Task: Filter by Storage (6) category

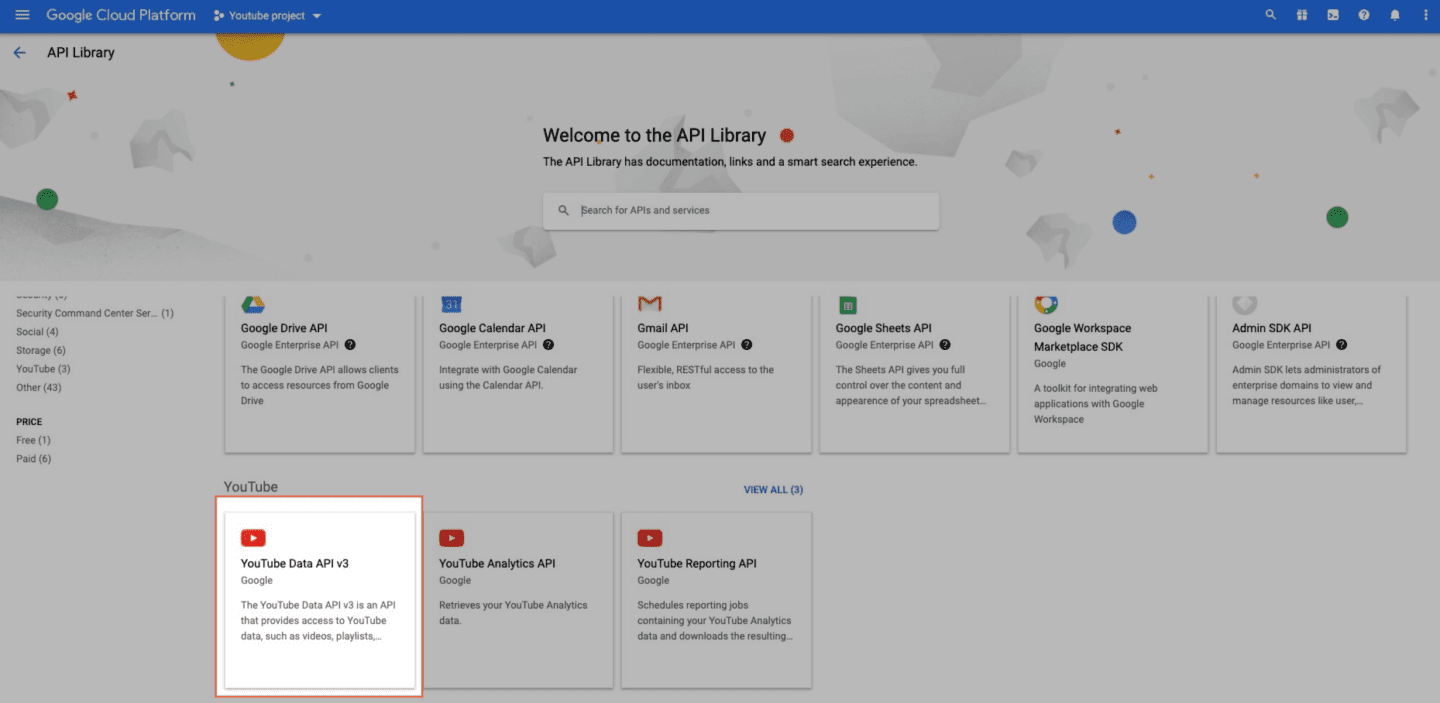Action: click(41, 351)
